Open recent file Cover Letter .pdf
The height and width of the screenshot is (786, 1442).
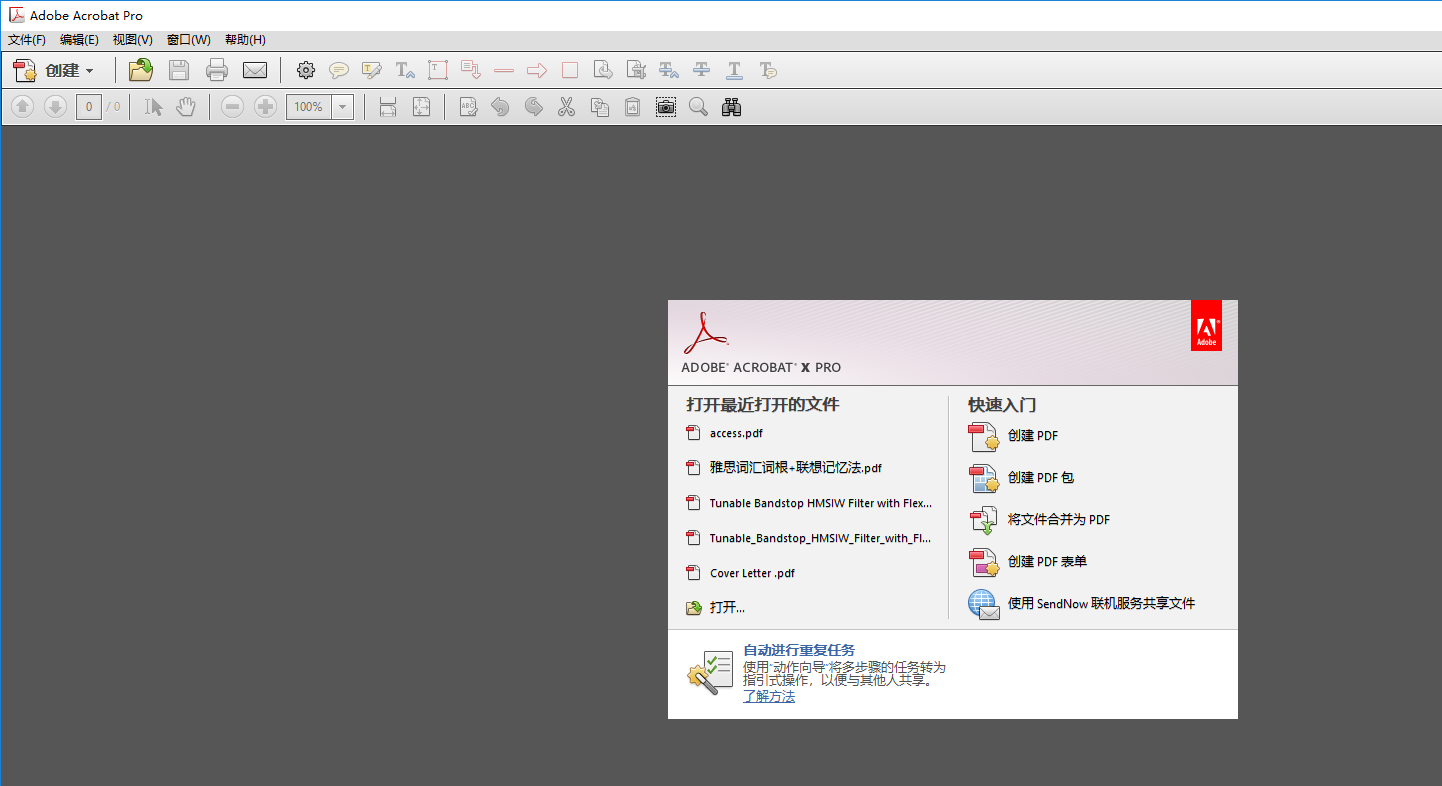[x=752, y=573]
